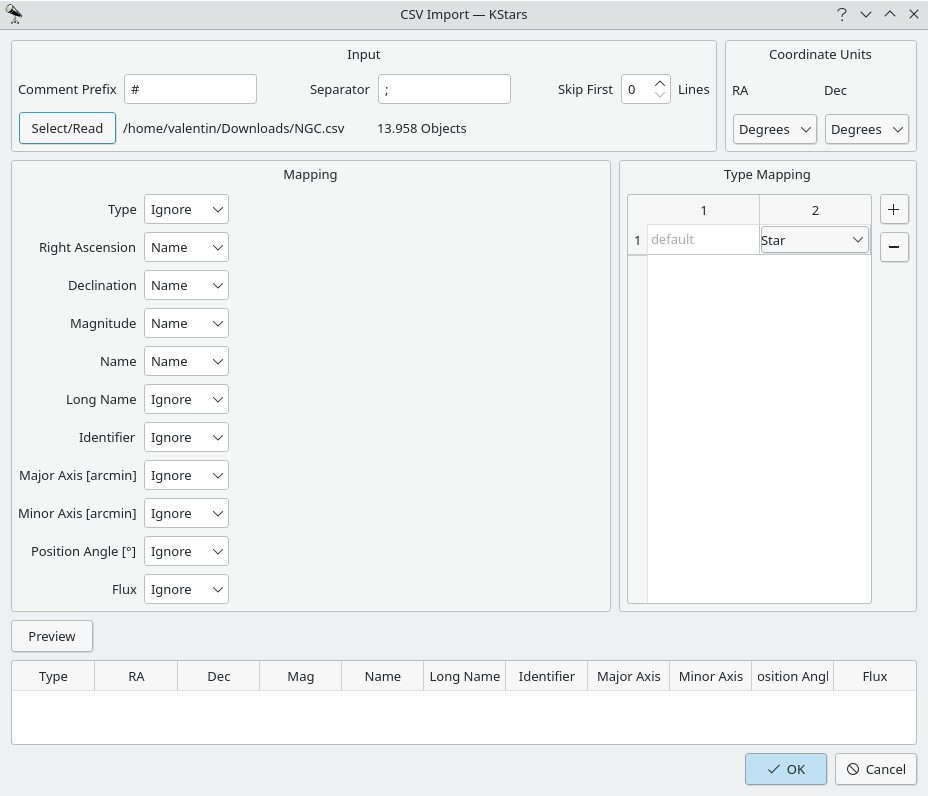Increase the Skip First lines value
The image size is (928, 796).
pos(660,83)
